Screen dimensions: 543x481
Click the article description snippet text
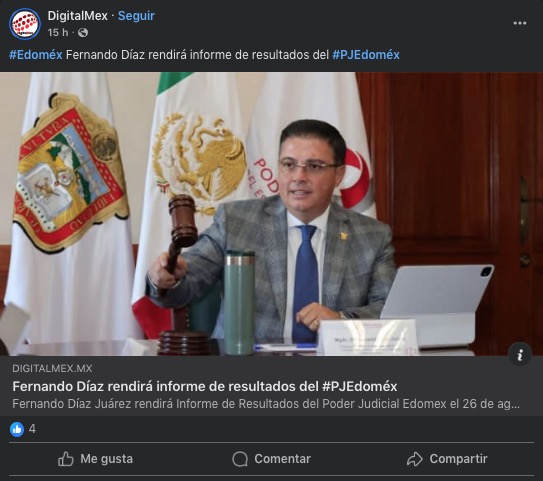[x=266, y=404]
